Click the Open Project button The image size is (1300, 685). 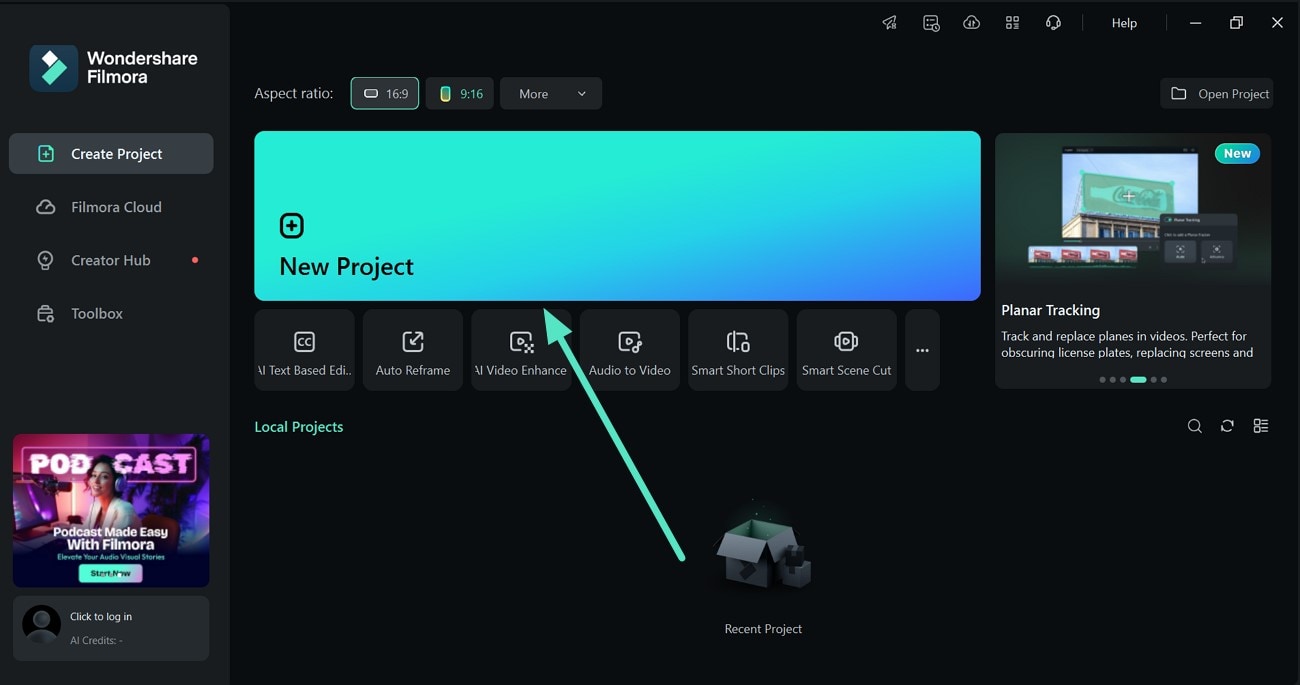coord(1217,93)
